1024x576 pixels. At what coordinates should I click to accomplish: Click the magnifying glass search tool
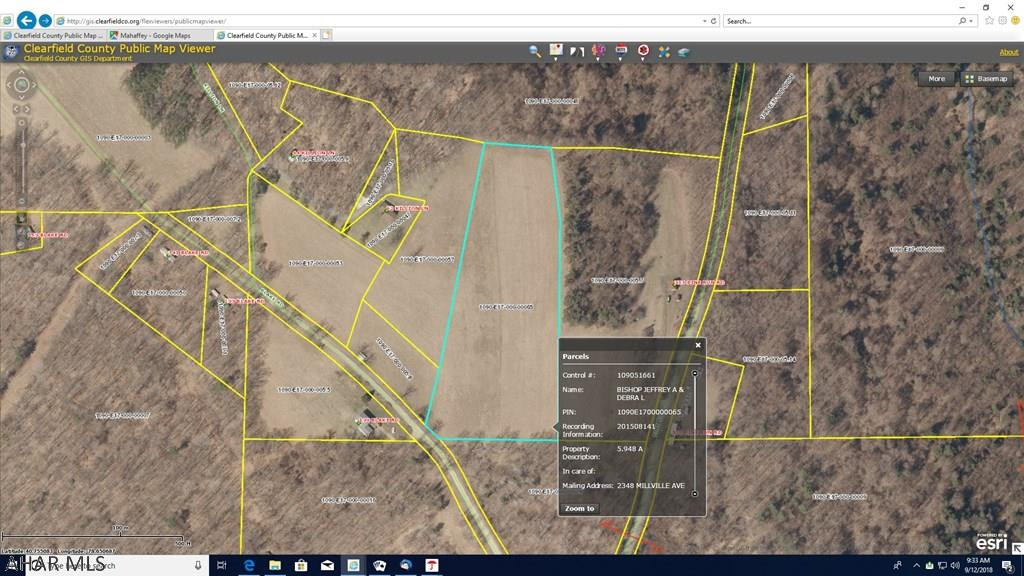tap(535, 51)
